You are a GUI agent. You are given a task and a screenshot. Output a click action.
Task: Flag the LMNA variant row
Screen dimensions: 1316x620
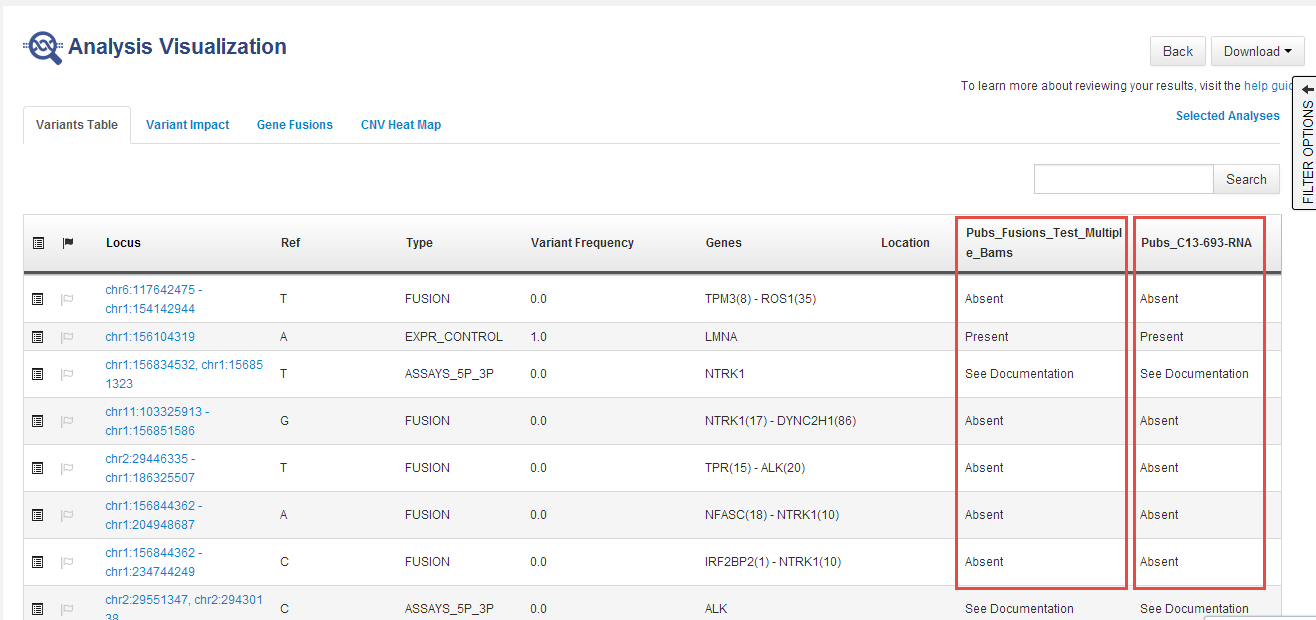[68, 337]
